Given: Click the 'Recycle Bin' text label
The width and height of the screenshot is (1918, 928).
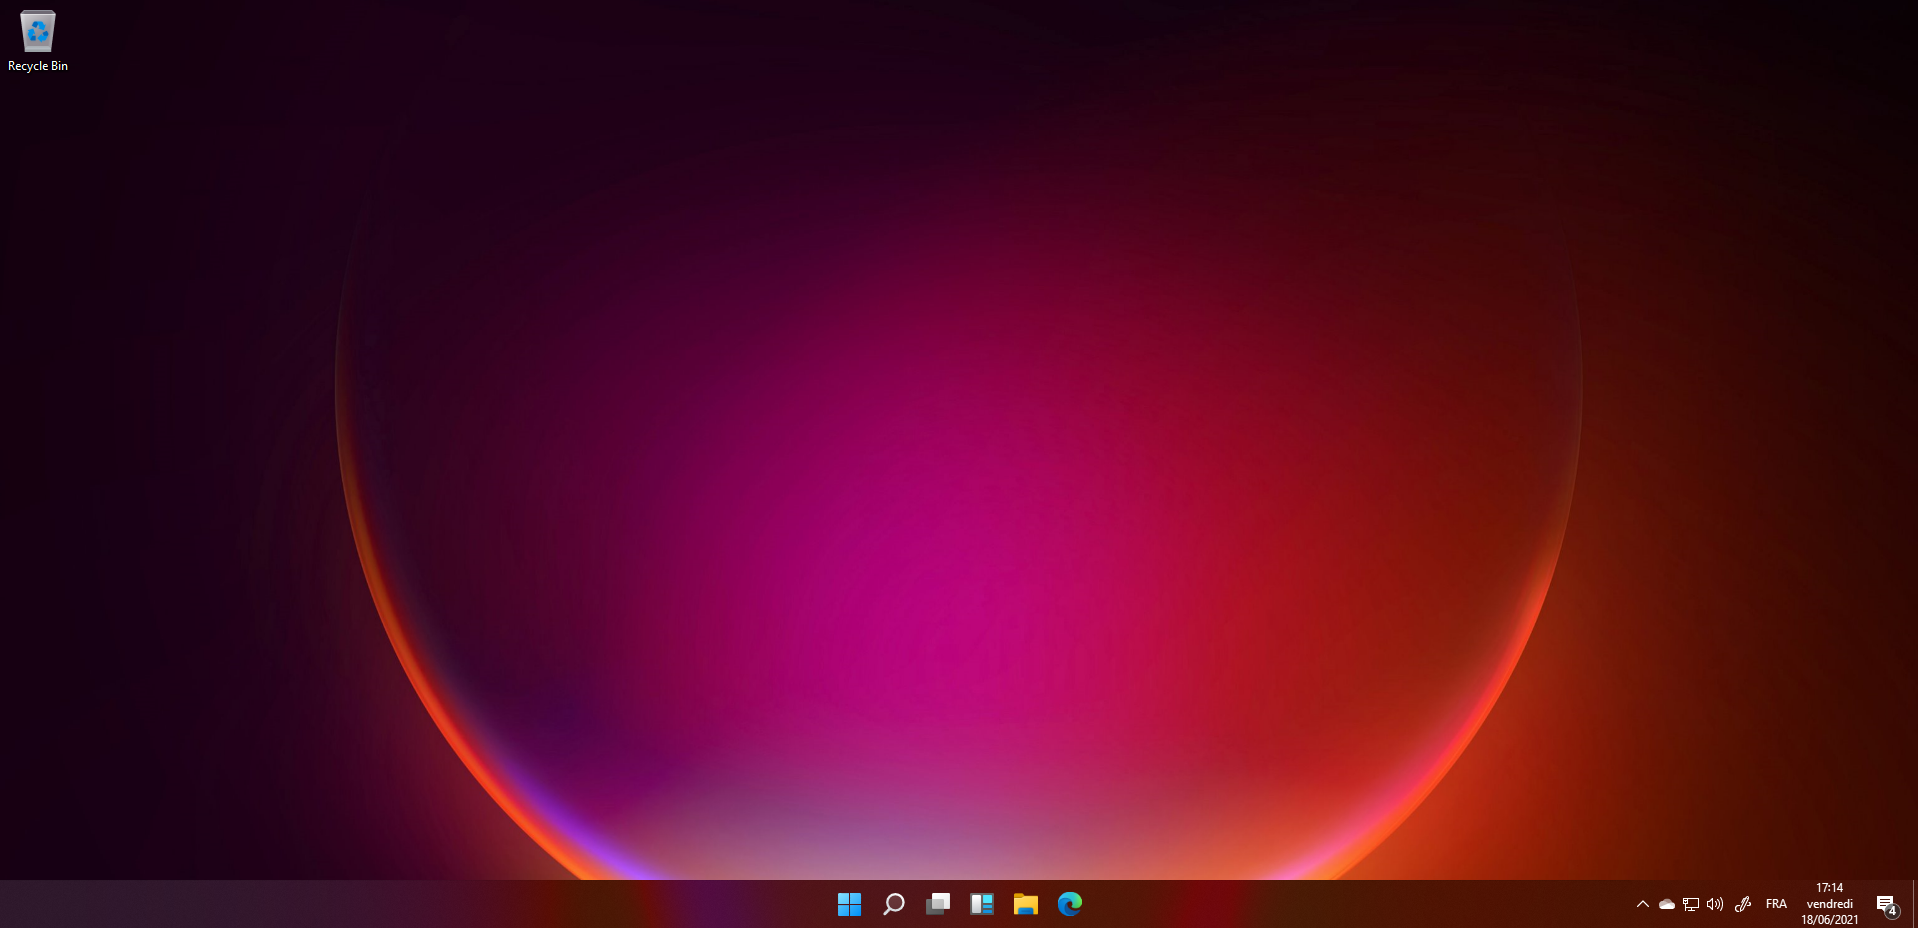Looking at the screenshot, I should (x=38, y=66).
